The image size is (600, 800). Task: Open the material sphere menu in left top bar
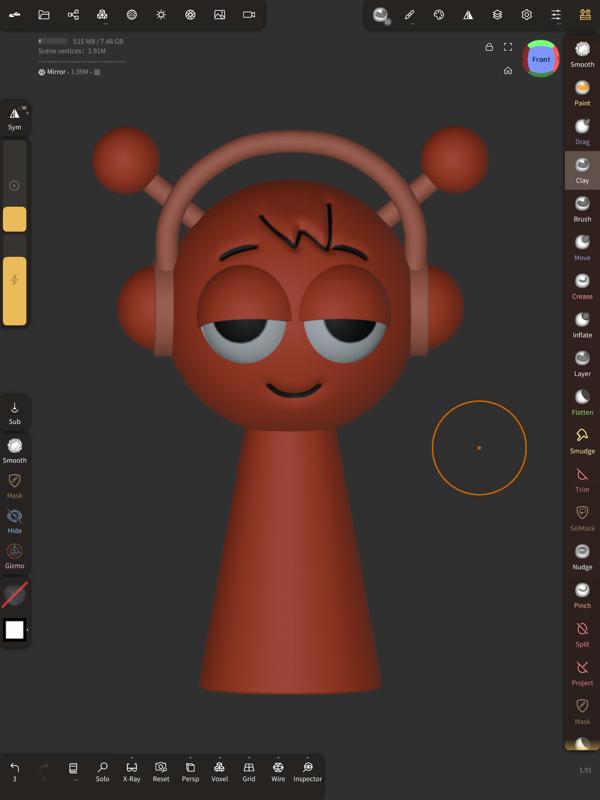[x=132, y=15]
